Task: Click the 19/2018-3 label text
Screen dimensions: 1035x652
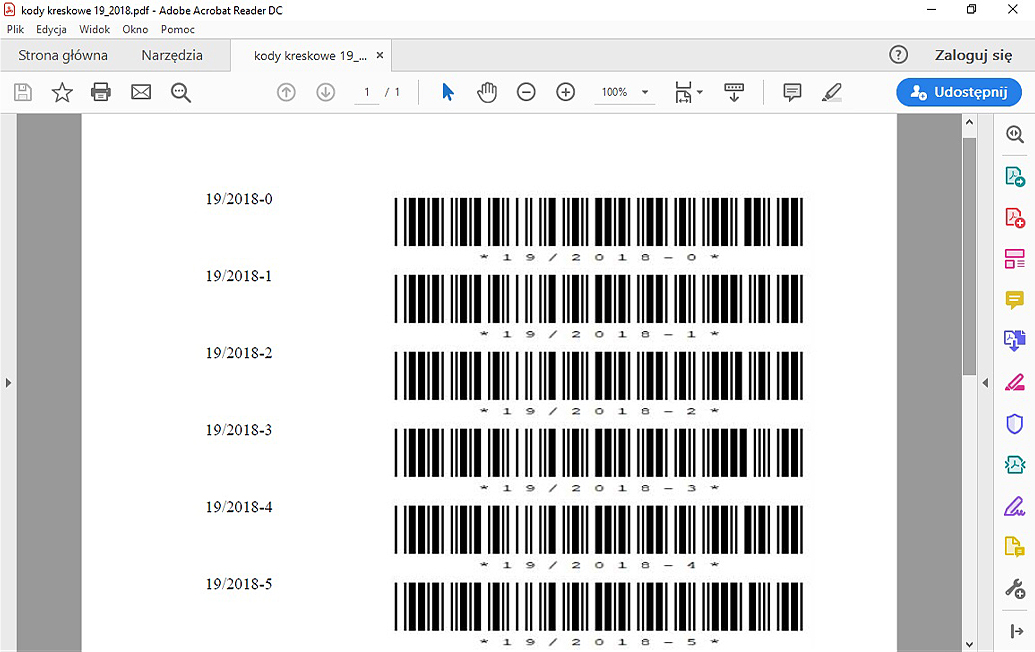Action: coord(239,430)
